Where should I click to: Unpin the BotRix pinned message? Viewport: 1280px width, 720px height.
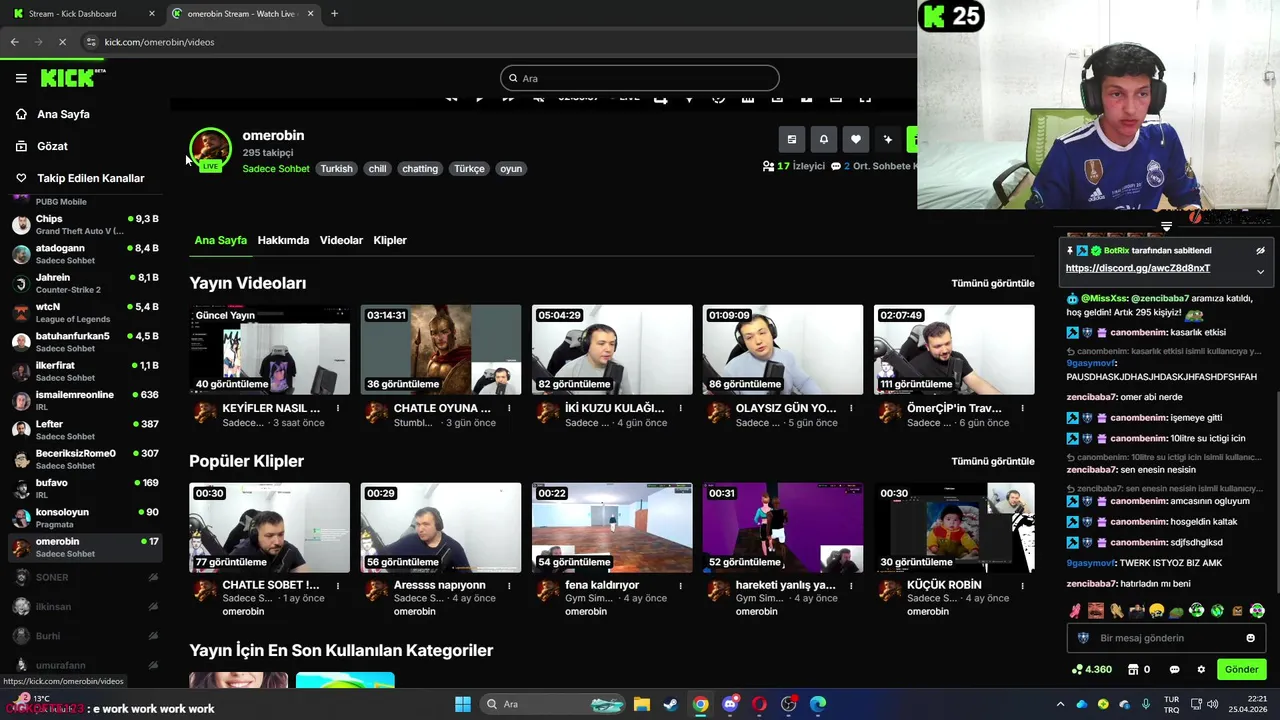[x=1260, y=250]
